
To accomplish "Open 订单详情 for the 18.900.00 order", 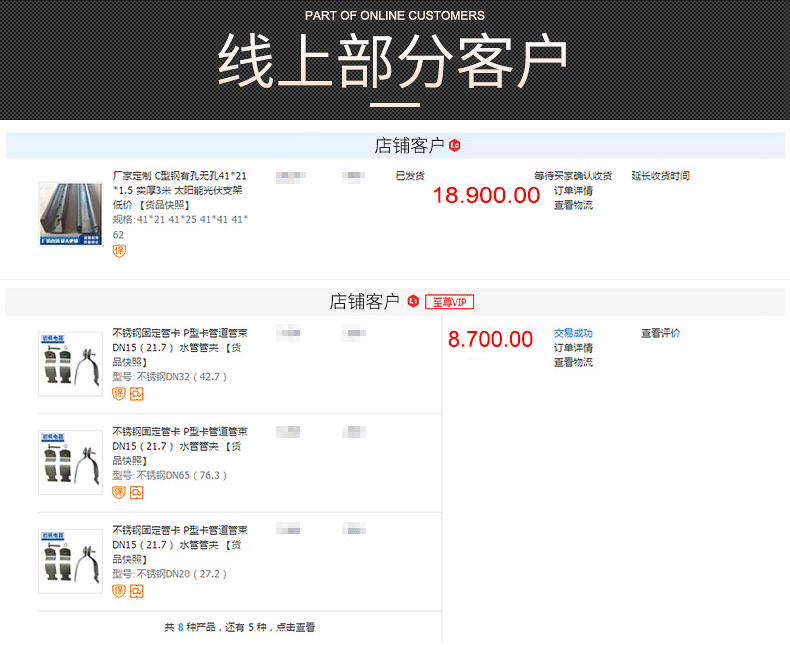I will point(573,191).
